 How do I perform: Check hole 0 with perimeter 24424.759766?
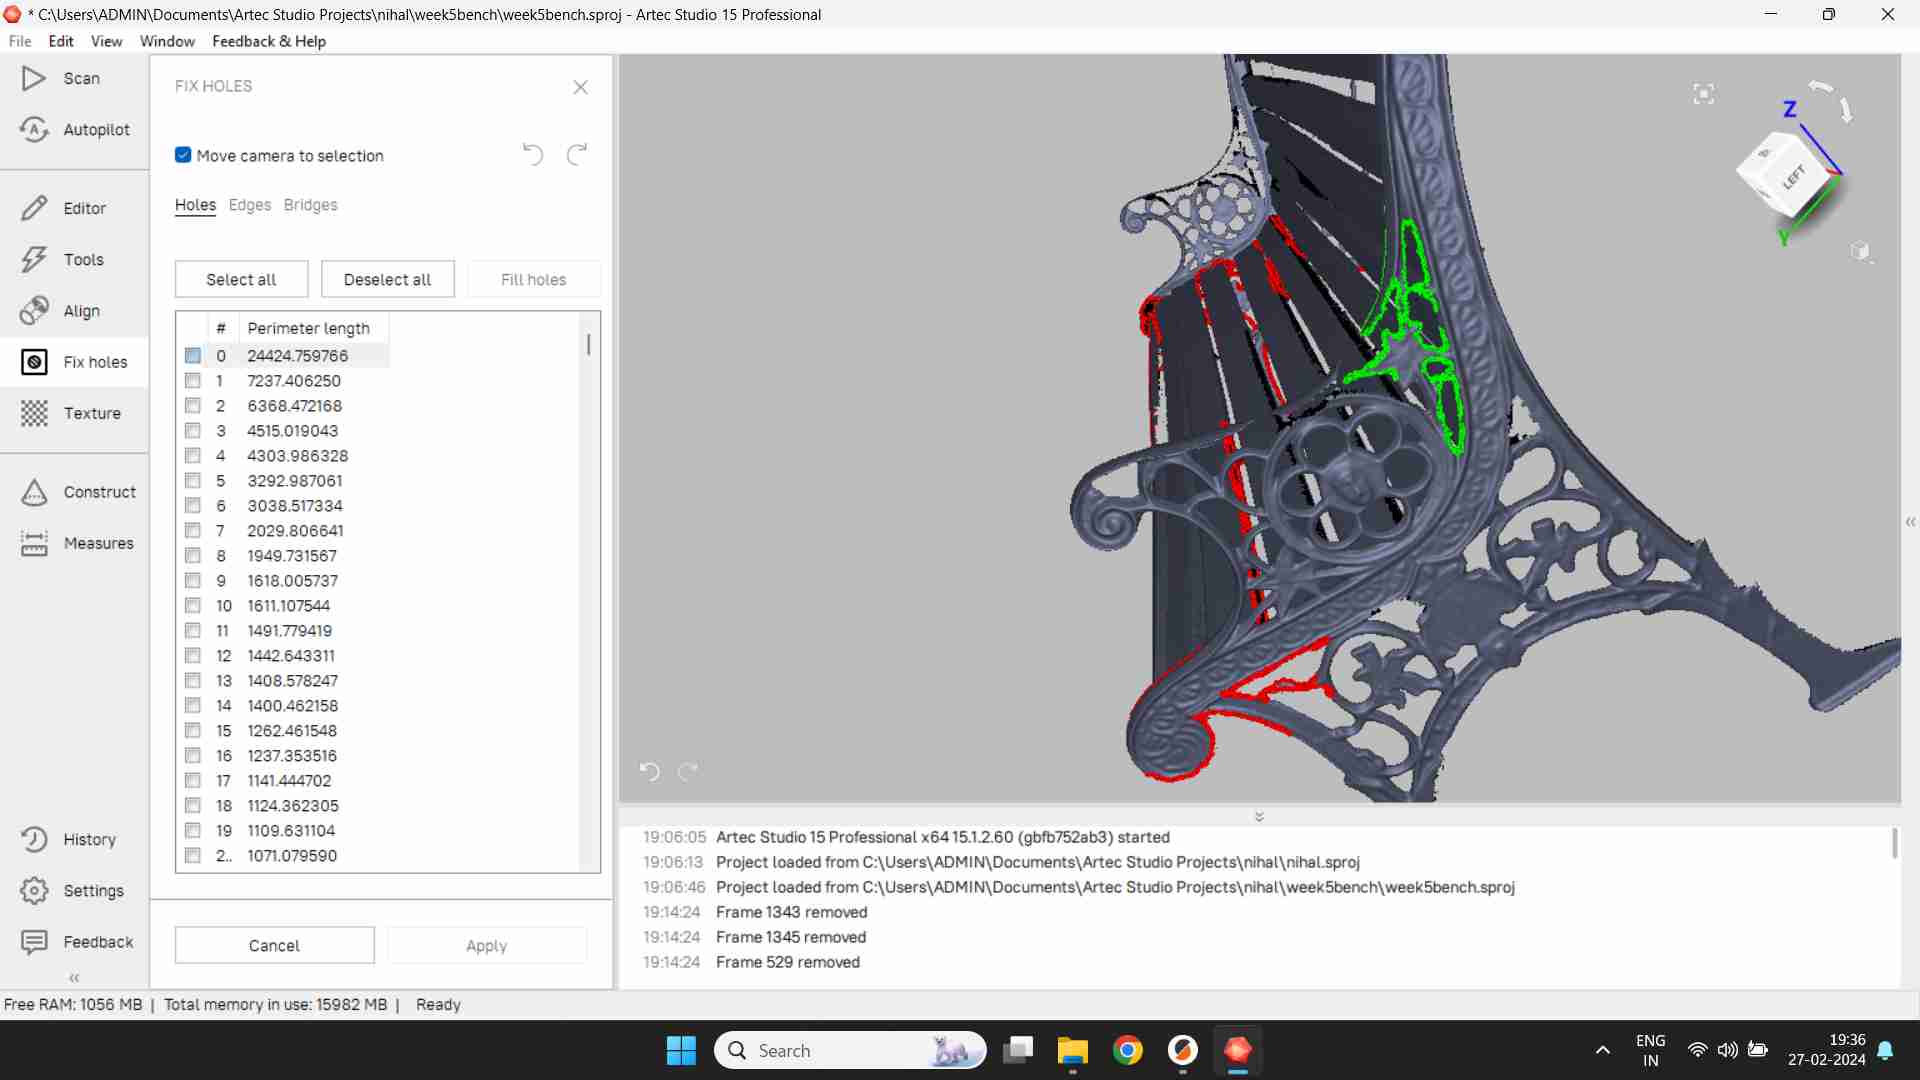(193, 355)
